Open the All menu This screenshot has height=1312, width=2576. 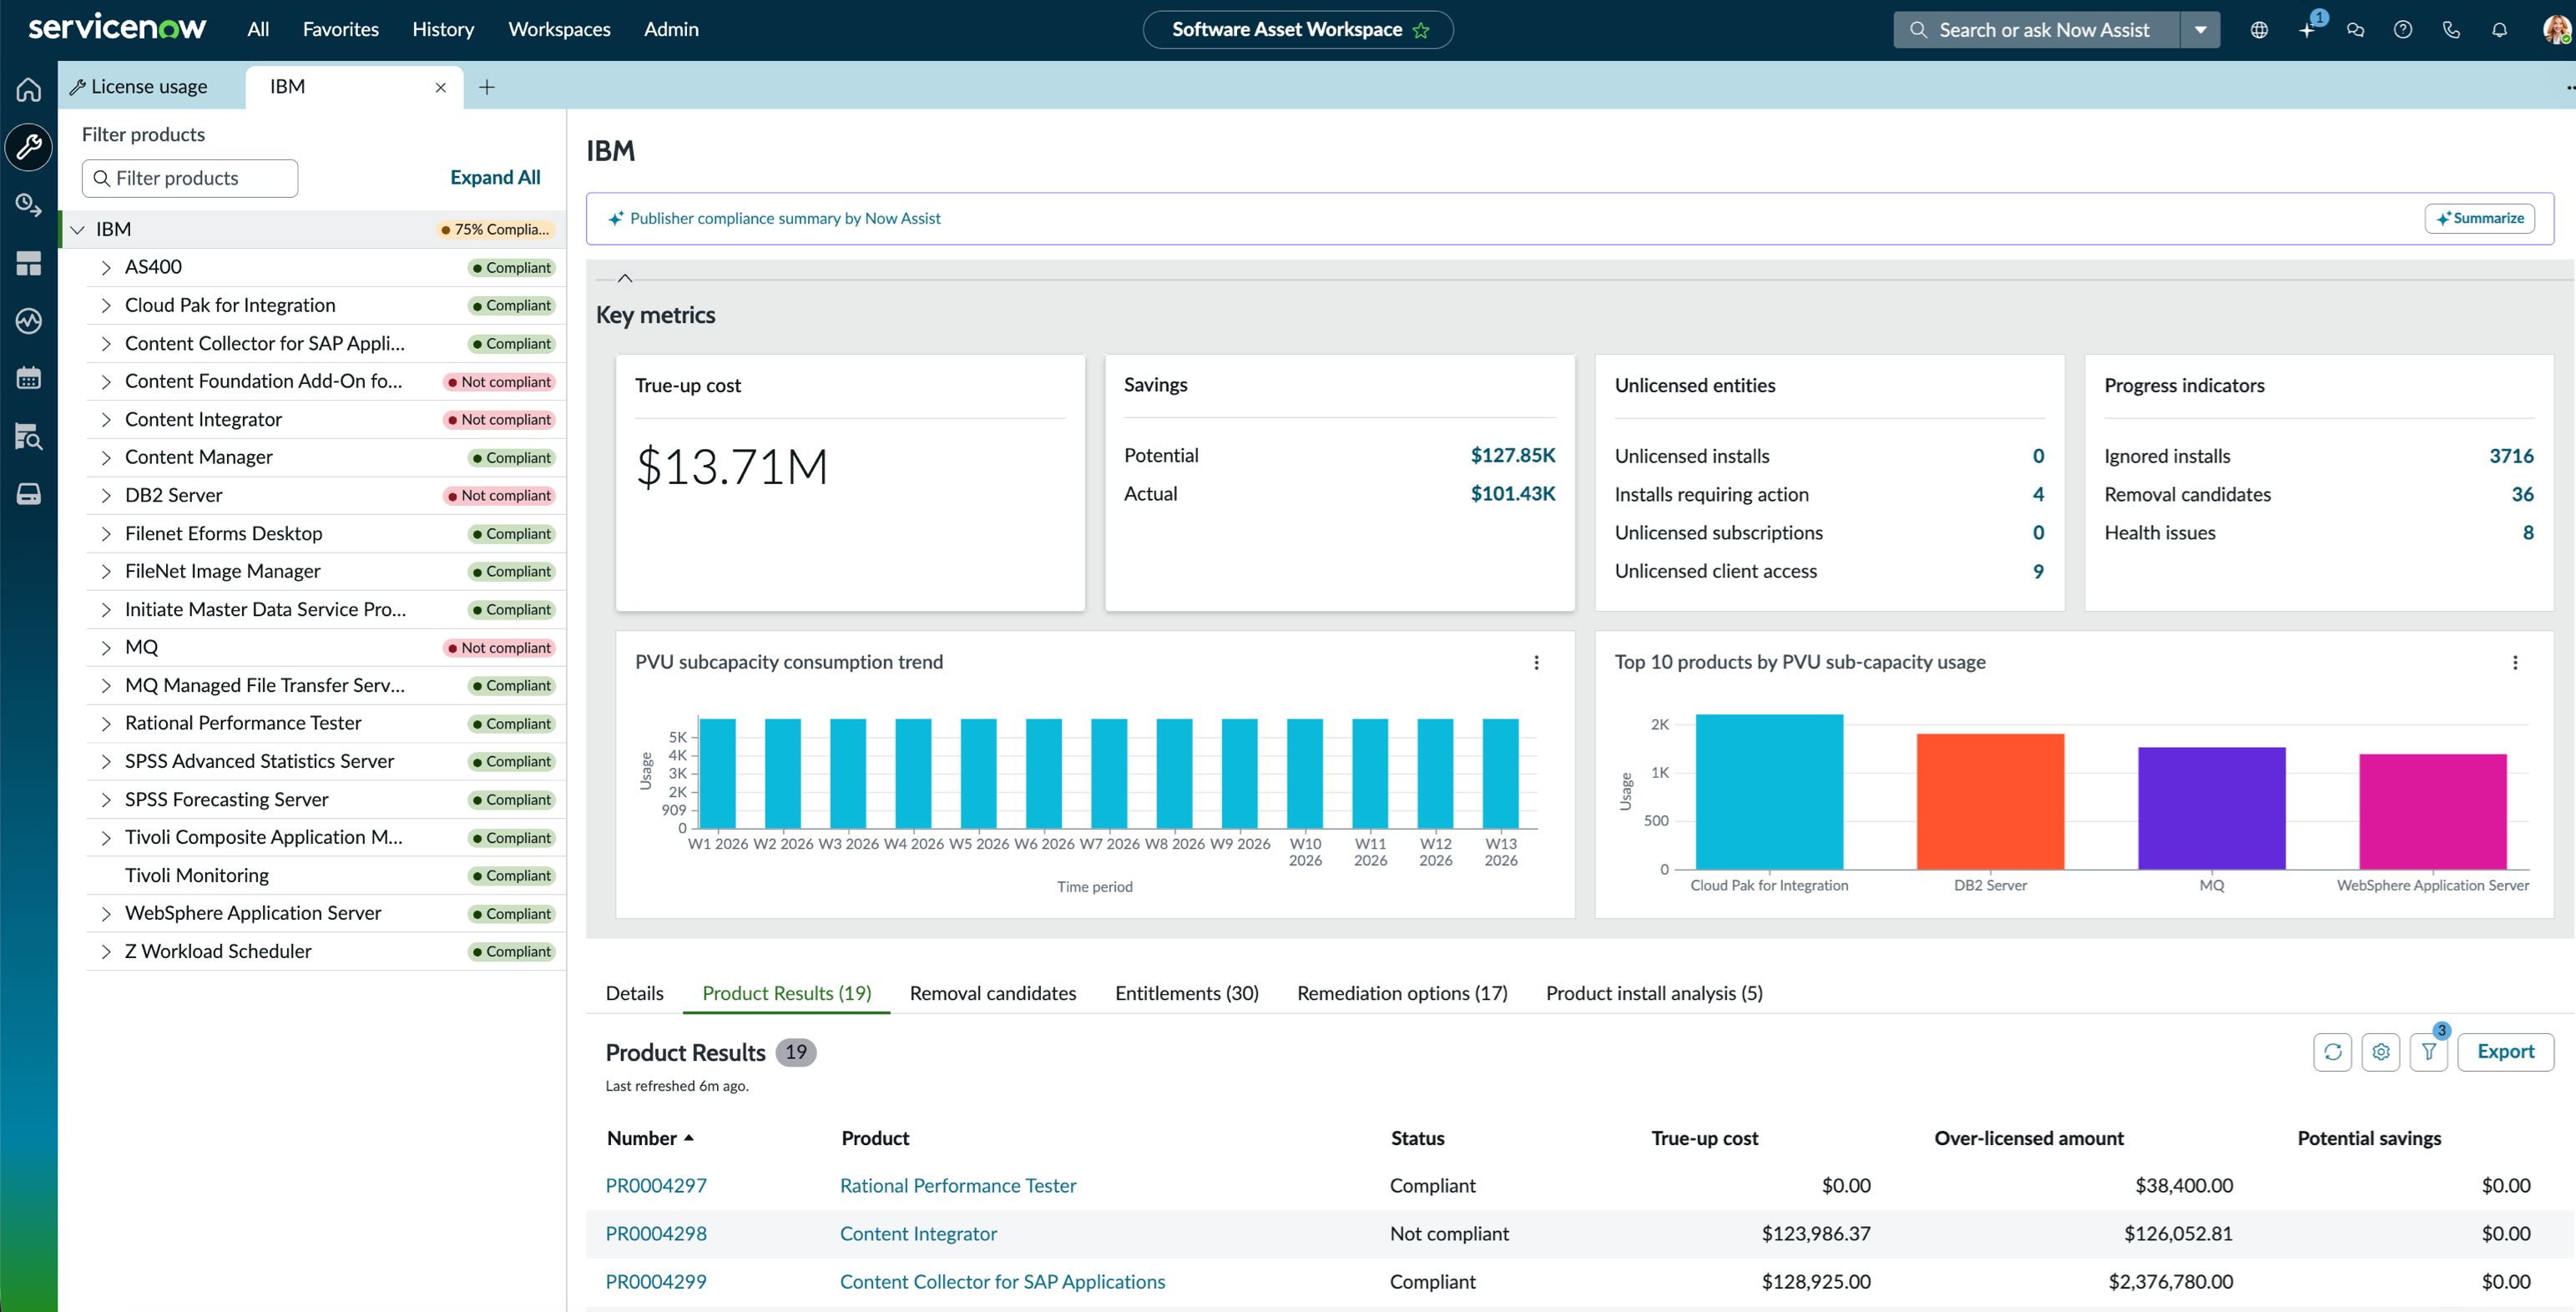(x=258, y=30)
